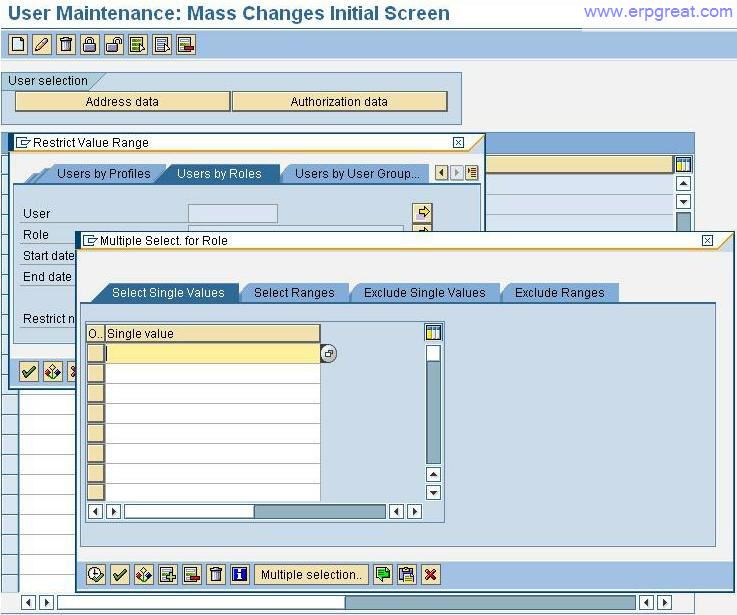Screen dimensions: 737x615
Task: Open table settings icon in Multiple Select dialog
Action: coord(433,332)
